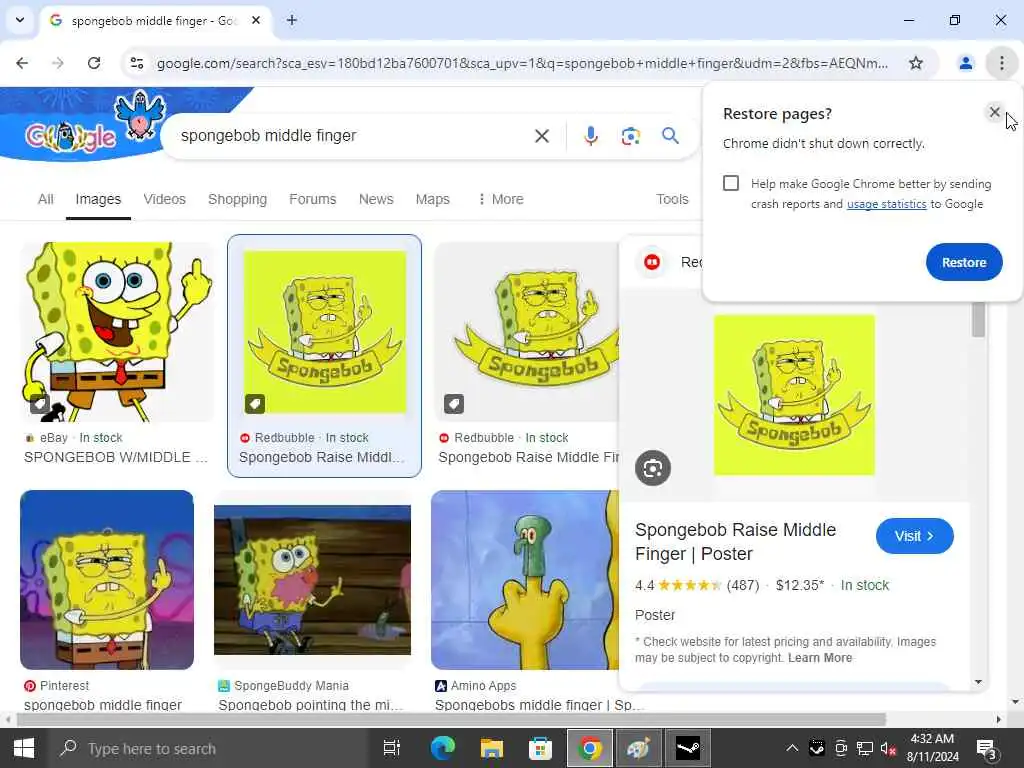Image resolution: width=1024 pixels, height=768 pixels.
Task: Clear the search box with the X
Action: coord(541,136)
